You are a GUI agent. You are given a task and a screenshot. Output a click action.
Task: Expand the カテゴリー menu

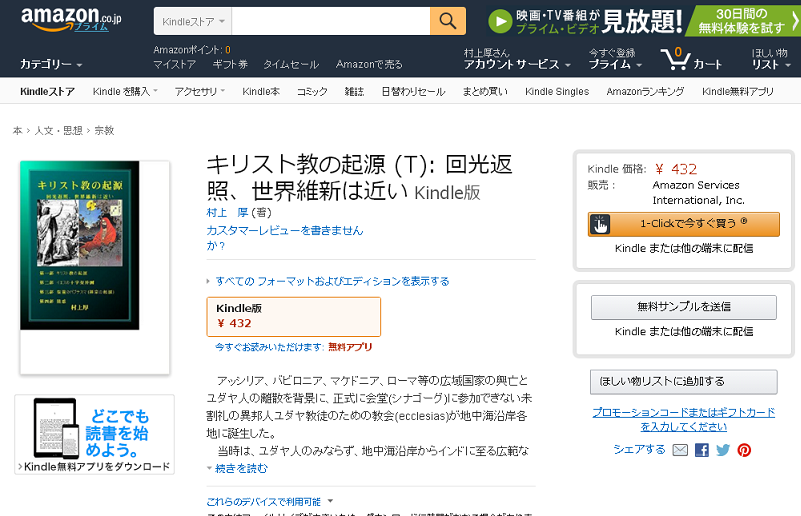tap(51, 64)
